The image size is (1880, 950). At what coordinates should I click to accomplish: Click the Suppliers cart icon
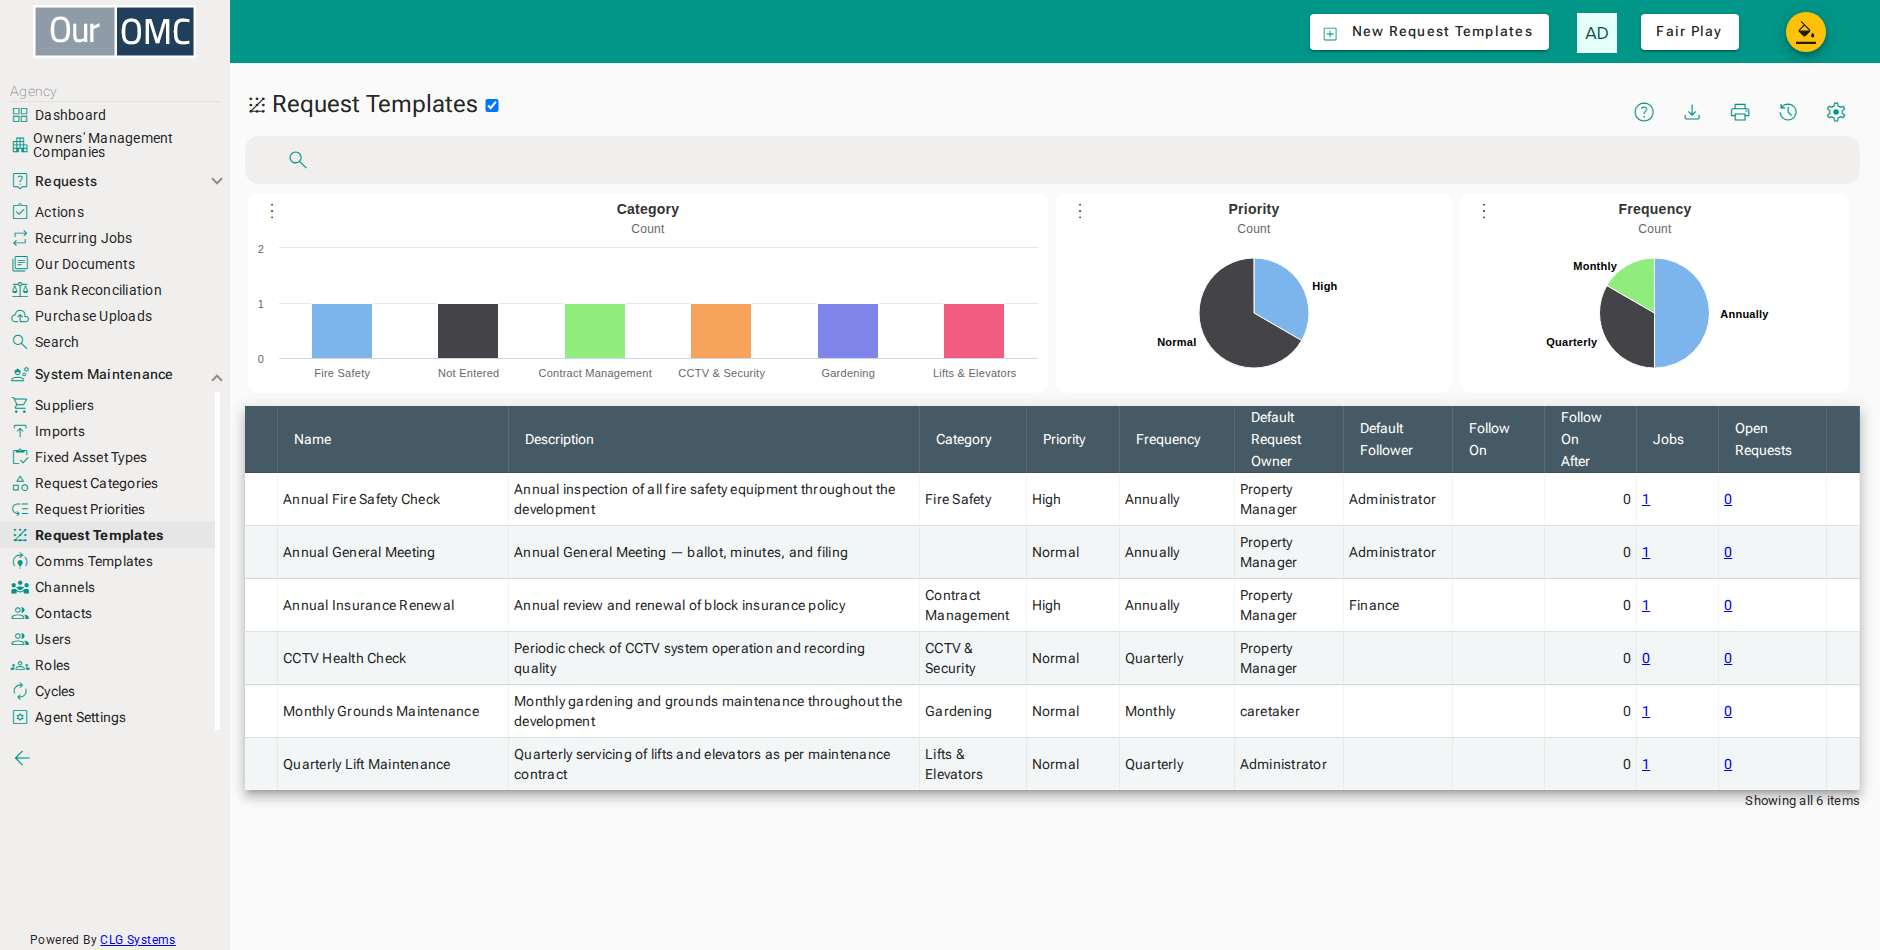coord(20,405)
